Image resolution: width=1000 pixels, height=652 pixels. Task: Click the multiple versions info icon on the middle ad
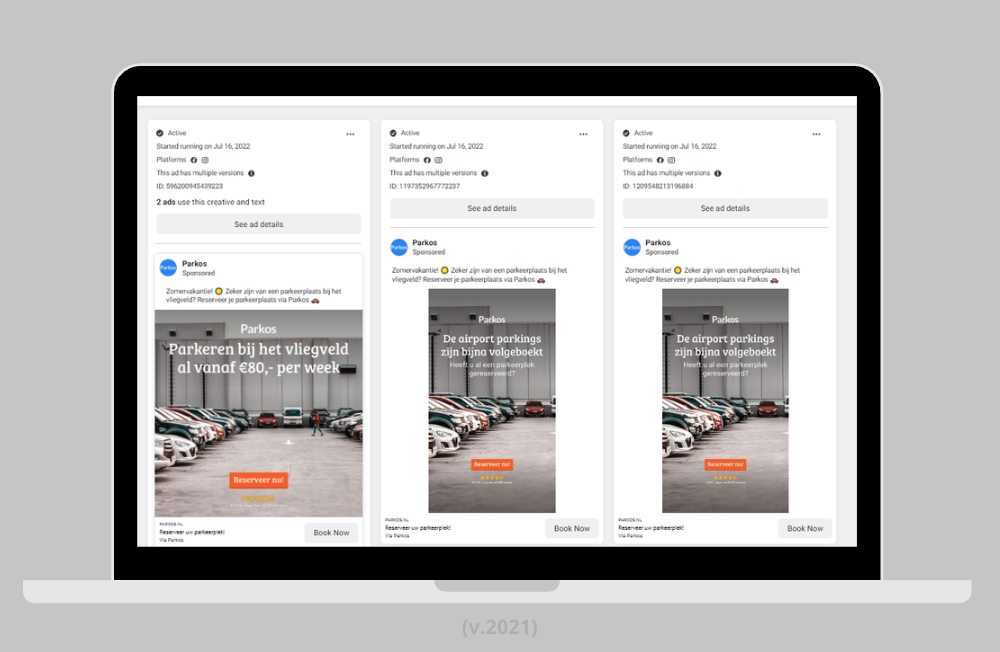pos(484,173)
